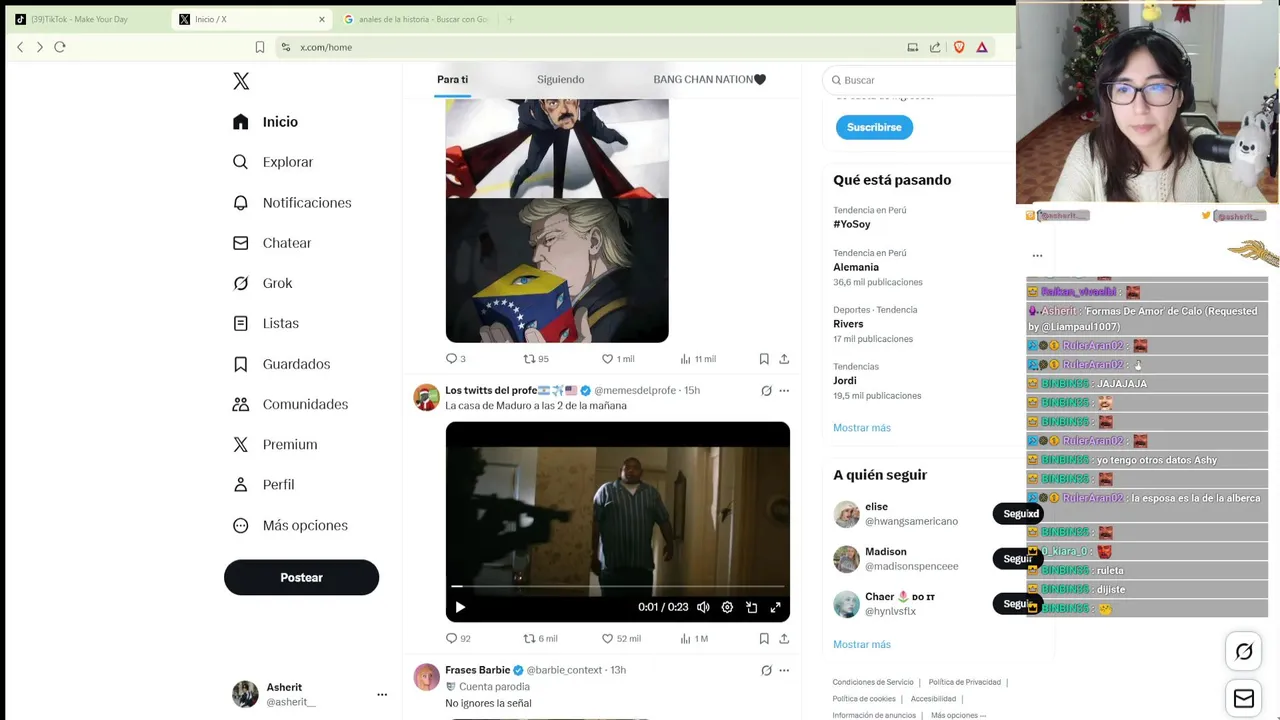The width and height of the screenshot is (1280, 720).
Task: Open more options on Frases Barbie post
Action: (784, 670)
